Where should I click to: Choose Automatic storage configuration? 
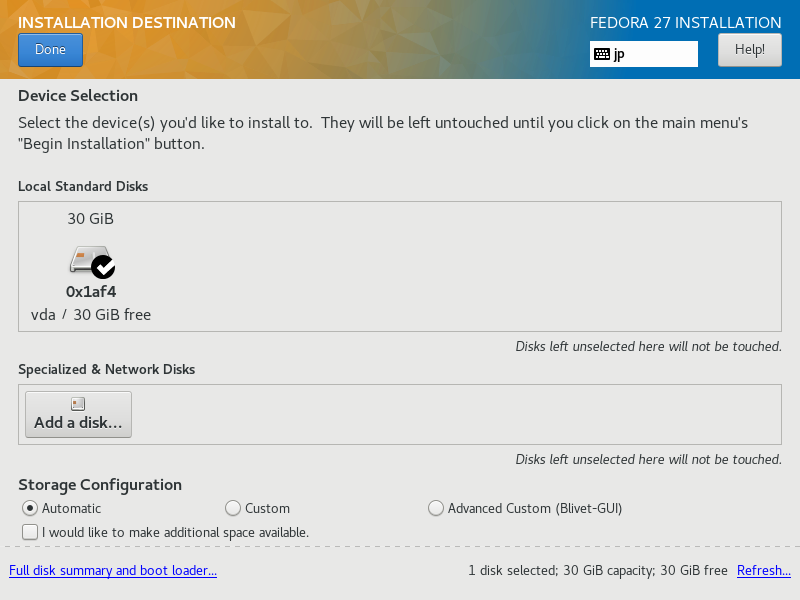tap(30, 508)
